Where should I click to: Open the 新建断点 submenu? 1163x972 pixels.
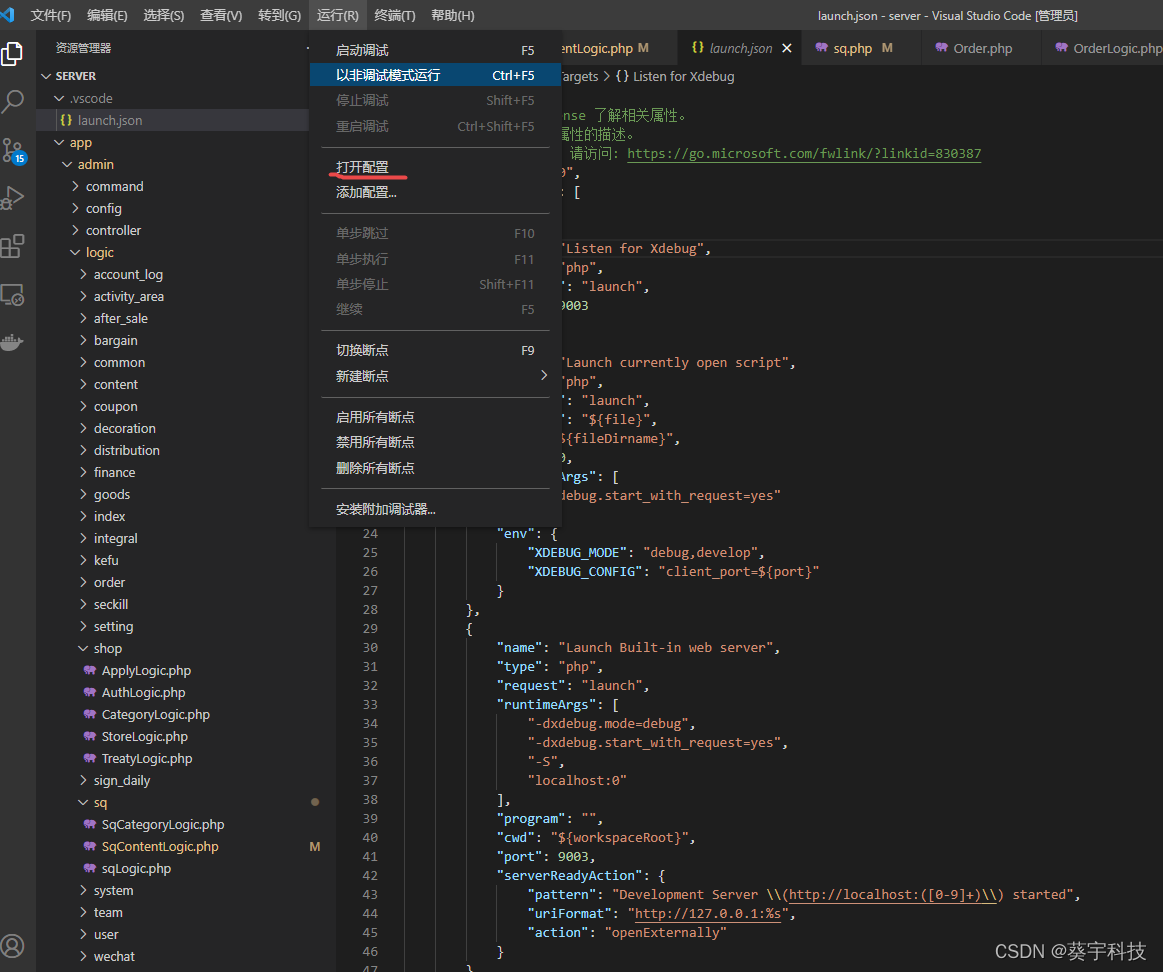435,376
